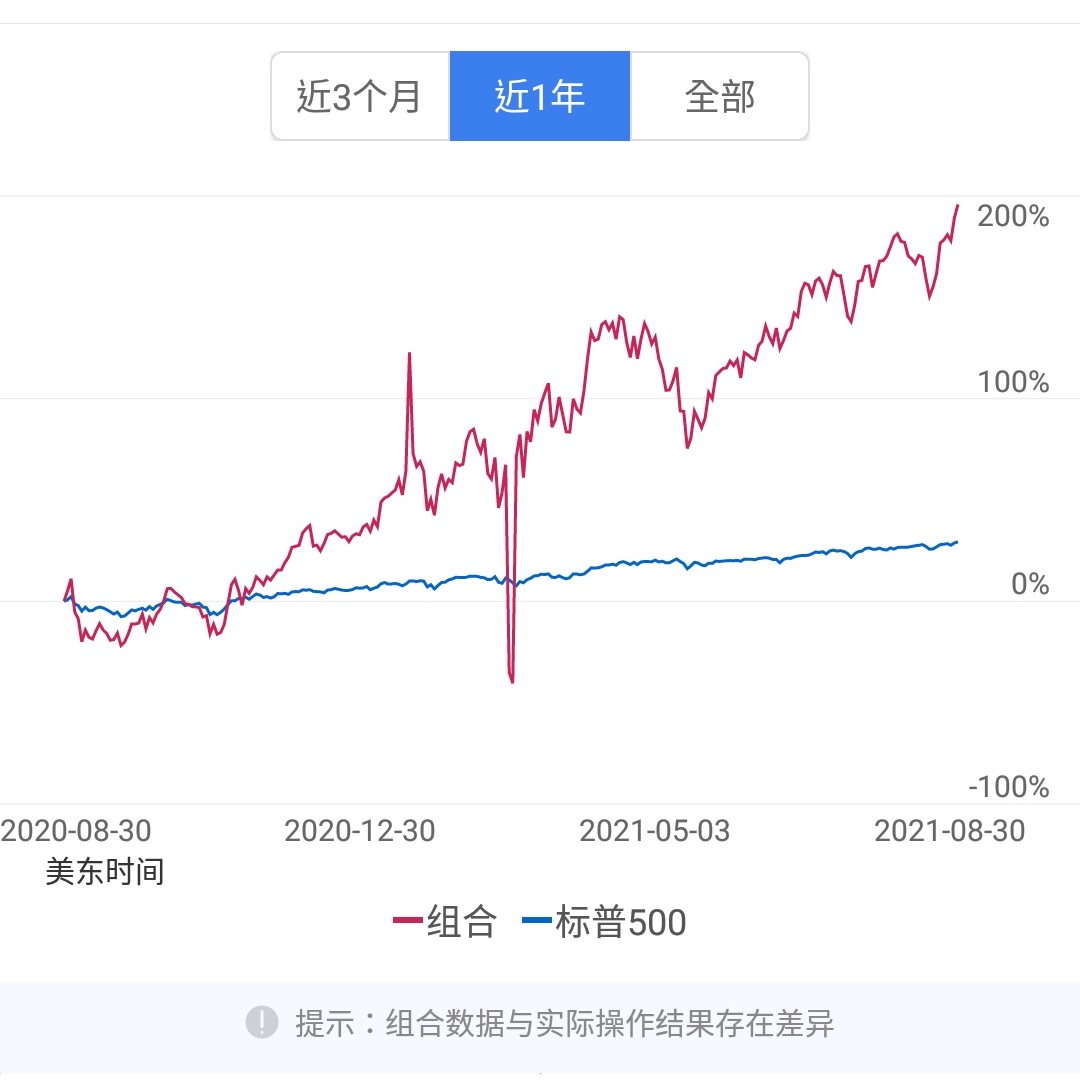Click the red line's lowest dip point
The image size is (1080, 1084).
pyautogui.click(x=512, y=682)
